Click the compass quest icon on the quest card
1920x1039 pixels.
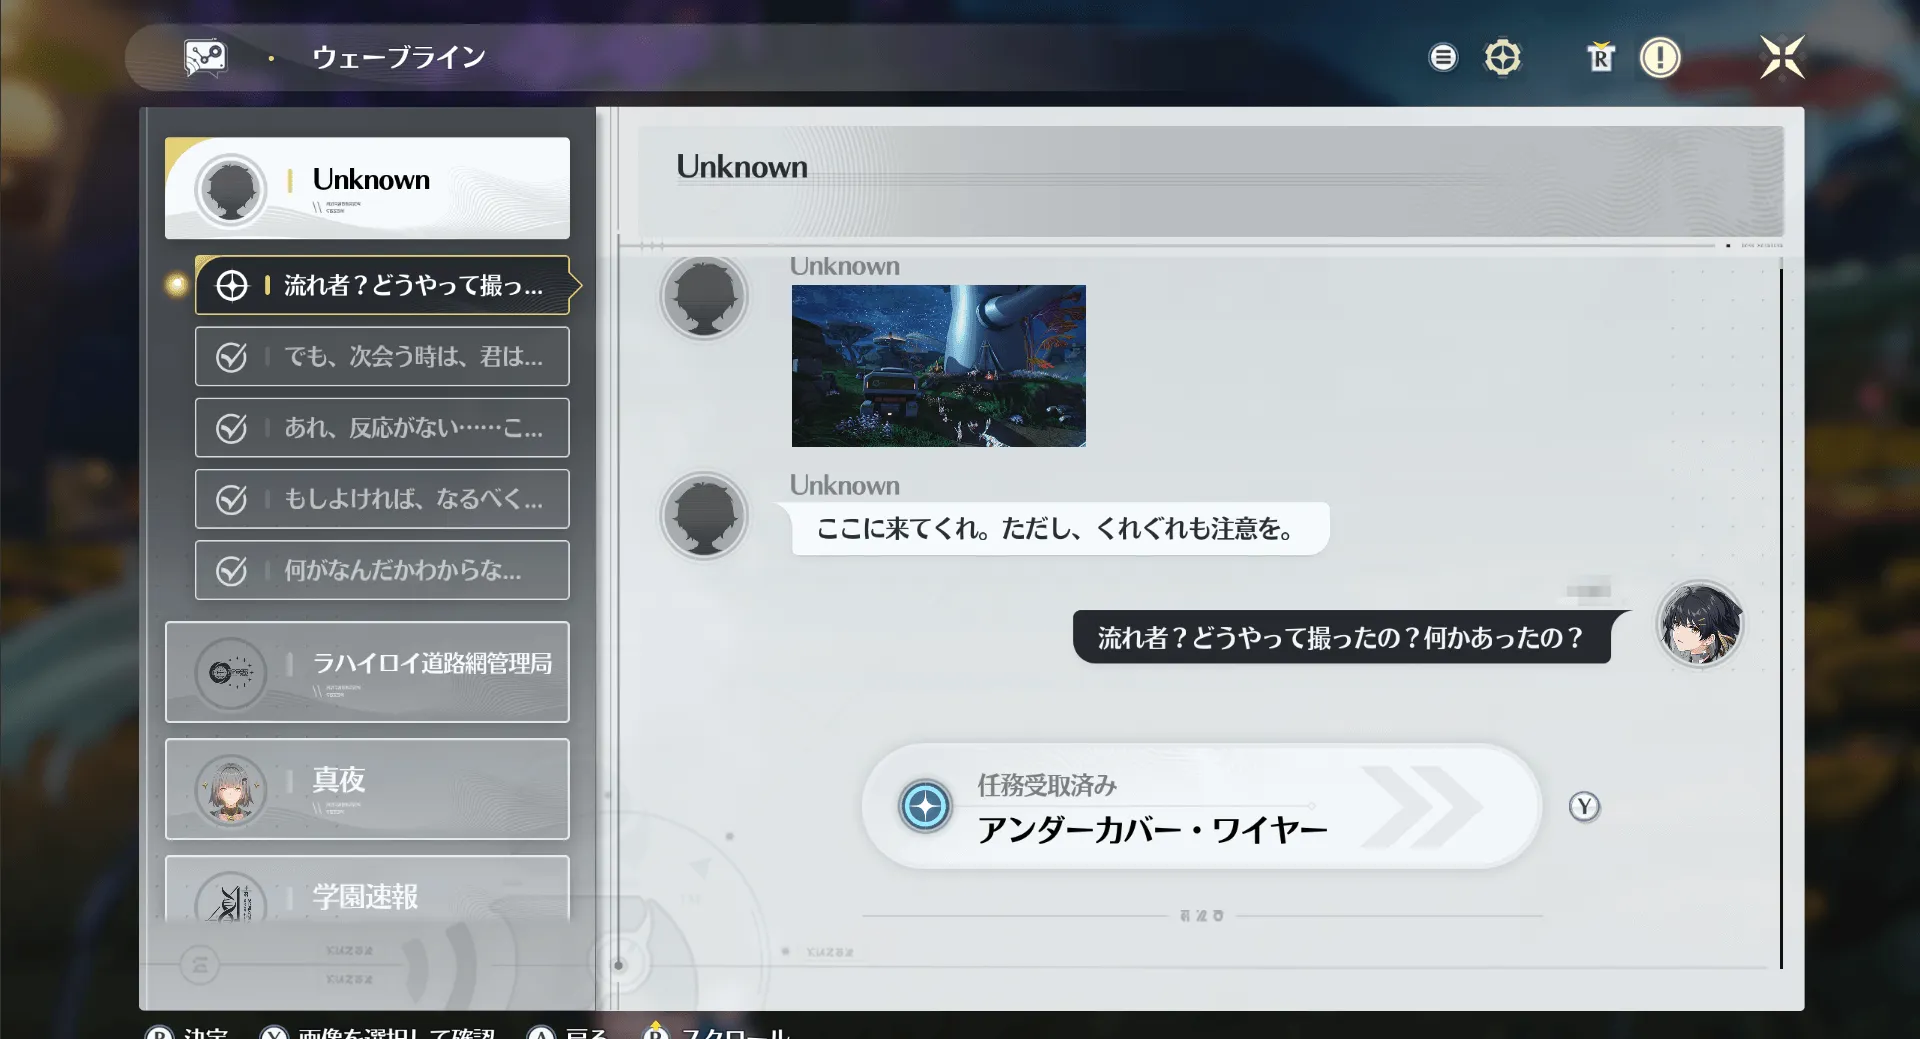pyautogui.click(x=925, y=806)
